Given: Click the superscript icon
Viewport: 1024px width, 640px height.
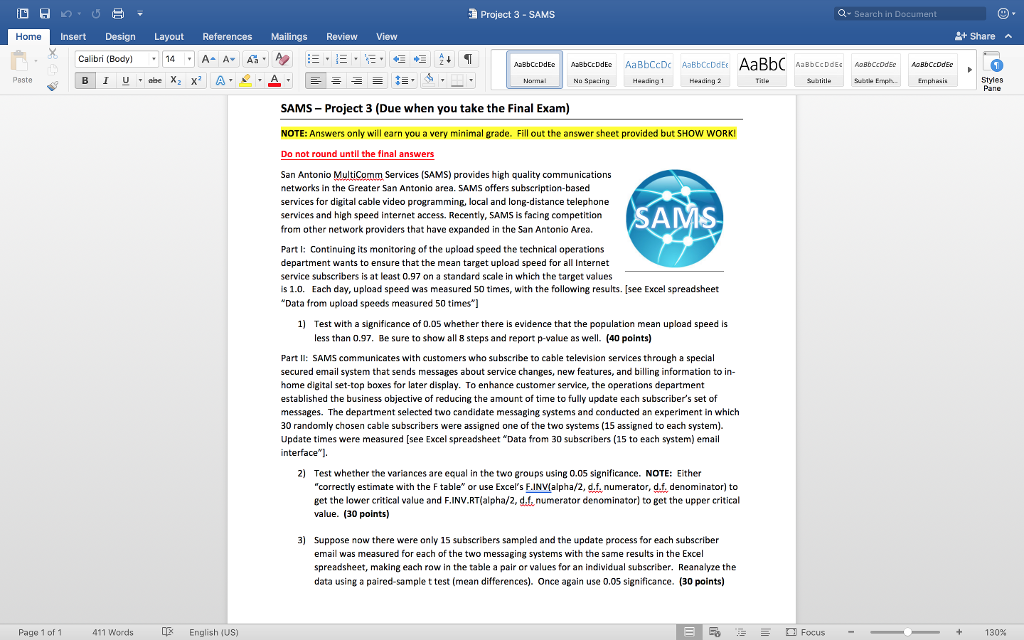Looking at the screenshot, I should pos(196,80).
